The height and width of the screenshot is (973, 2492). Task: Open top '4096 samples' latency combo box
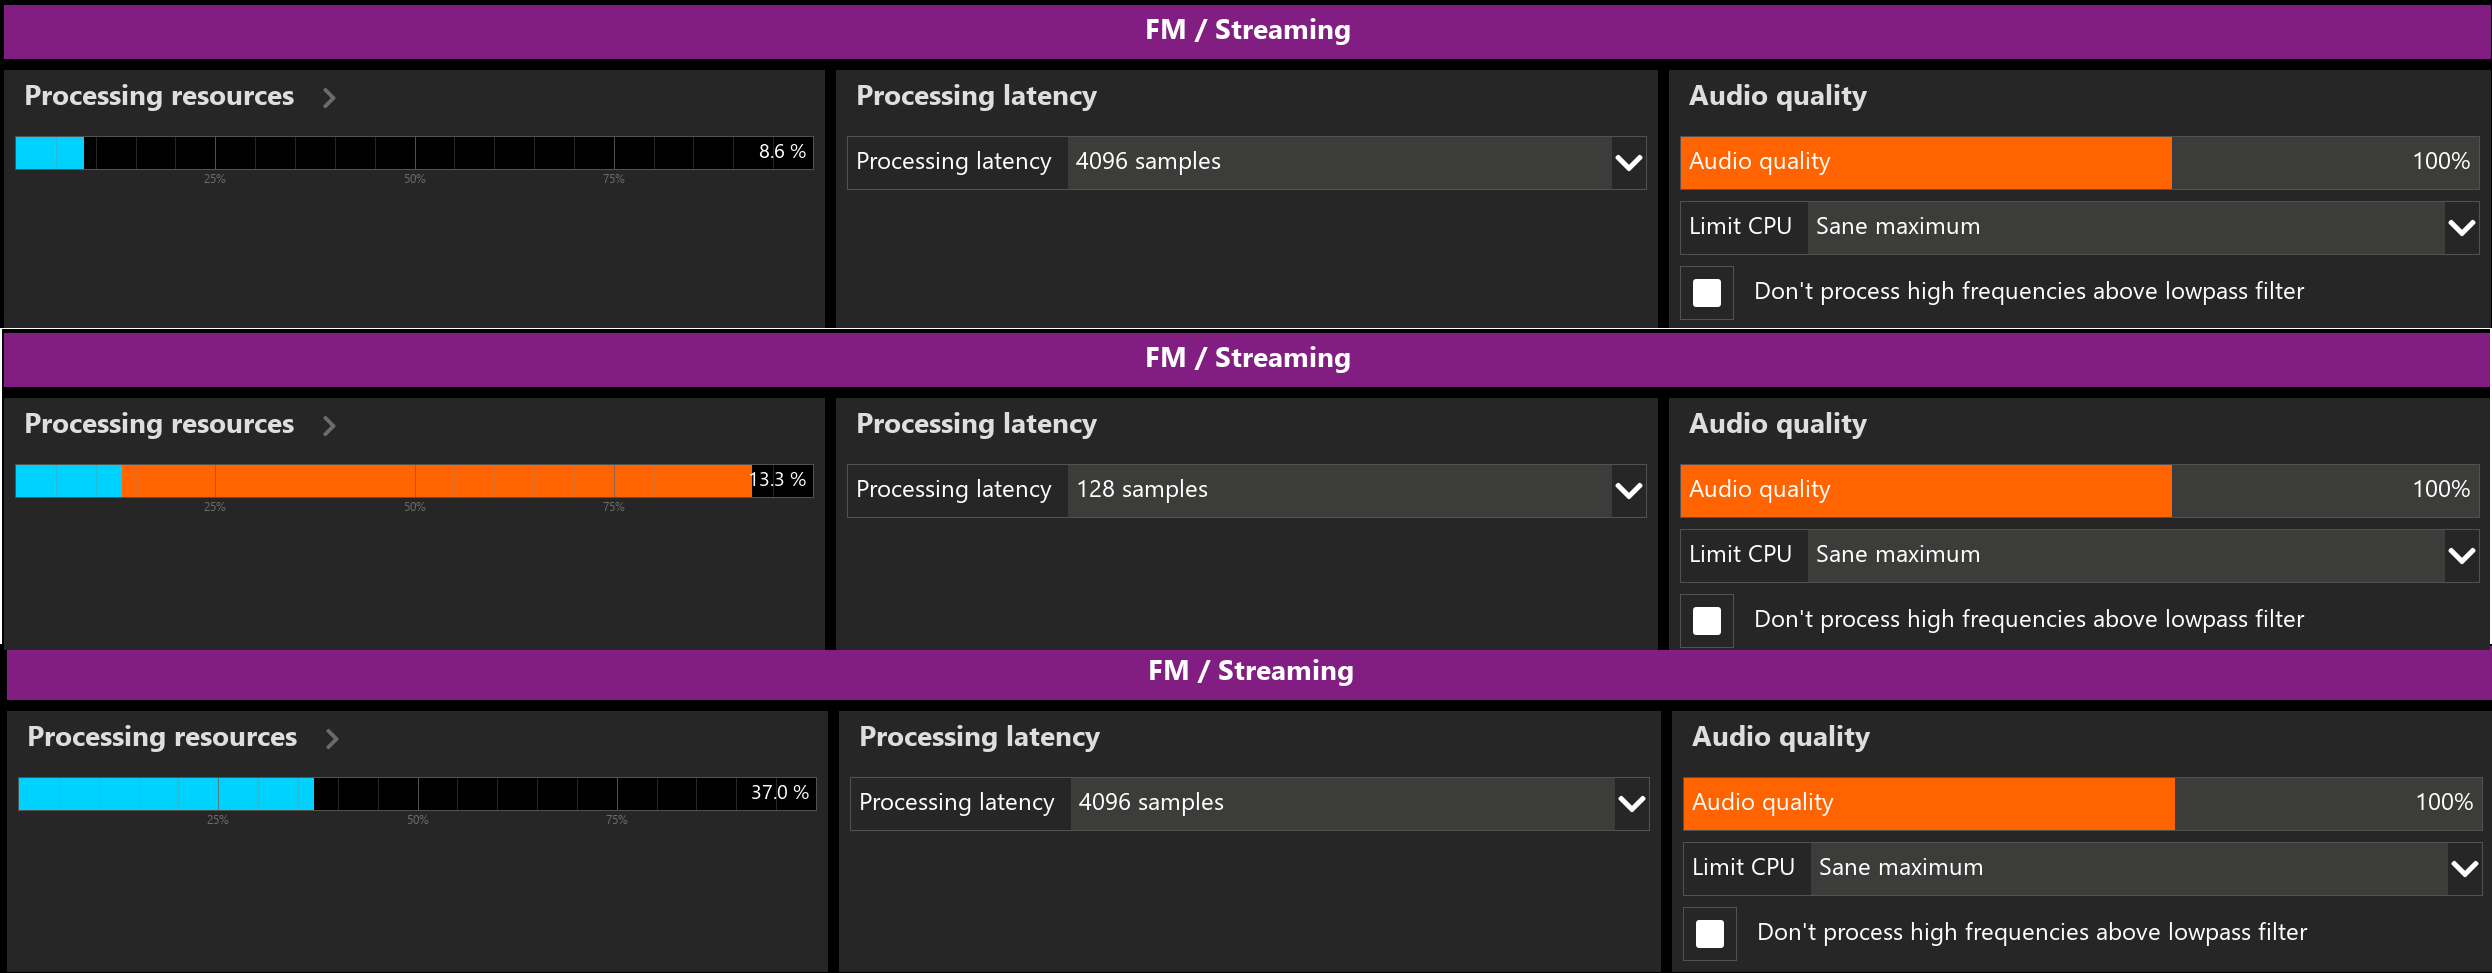(1357, 162)
